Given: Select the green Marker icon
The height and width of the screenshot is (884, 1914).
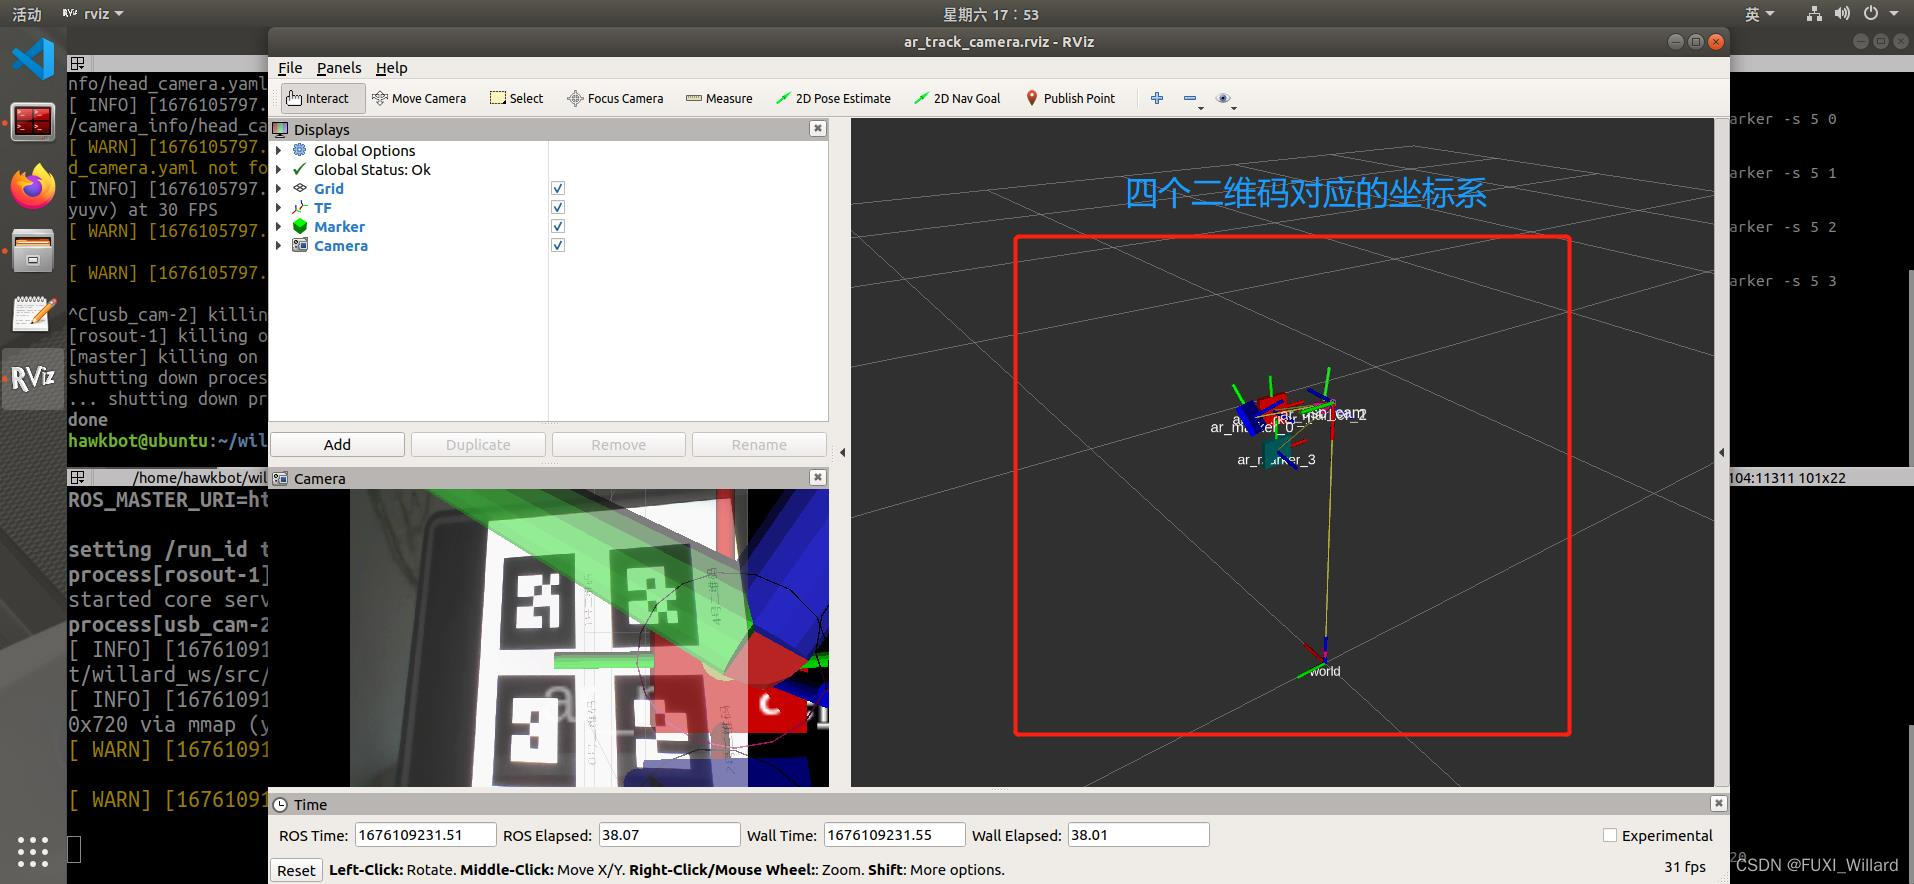Looking at the screenshot, I should 300,226.
